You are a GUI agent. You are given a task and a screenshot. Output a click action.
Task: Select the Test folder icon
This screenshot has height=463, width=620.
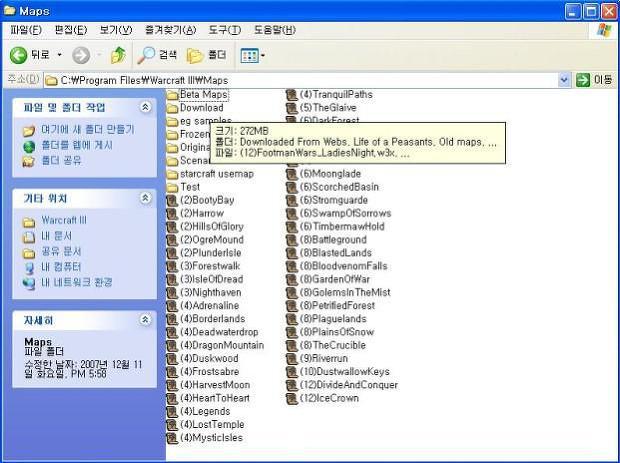point(172,187)
